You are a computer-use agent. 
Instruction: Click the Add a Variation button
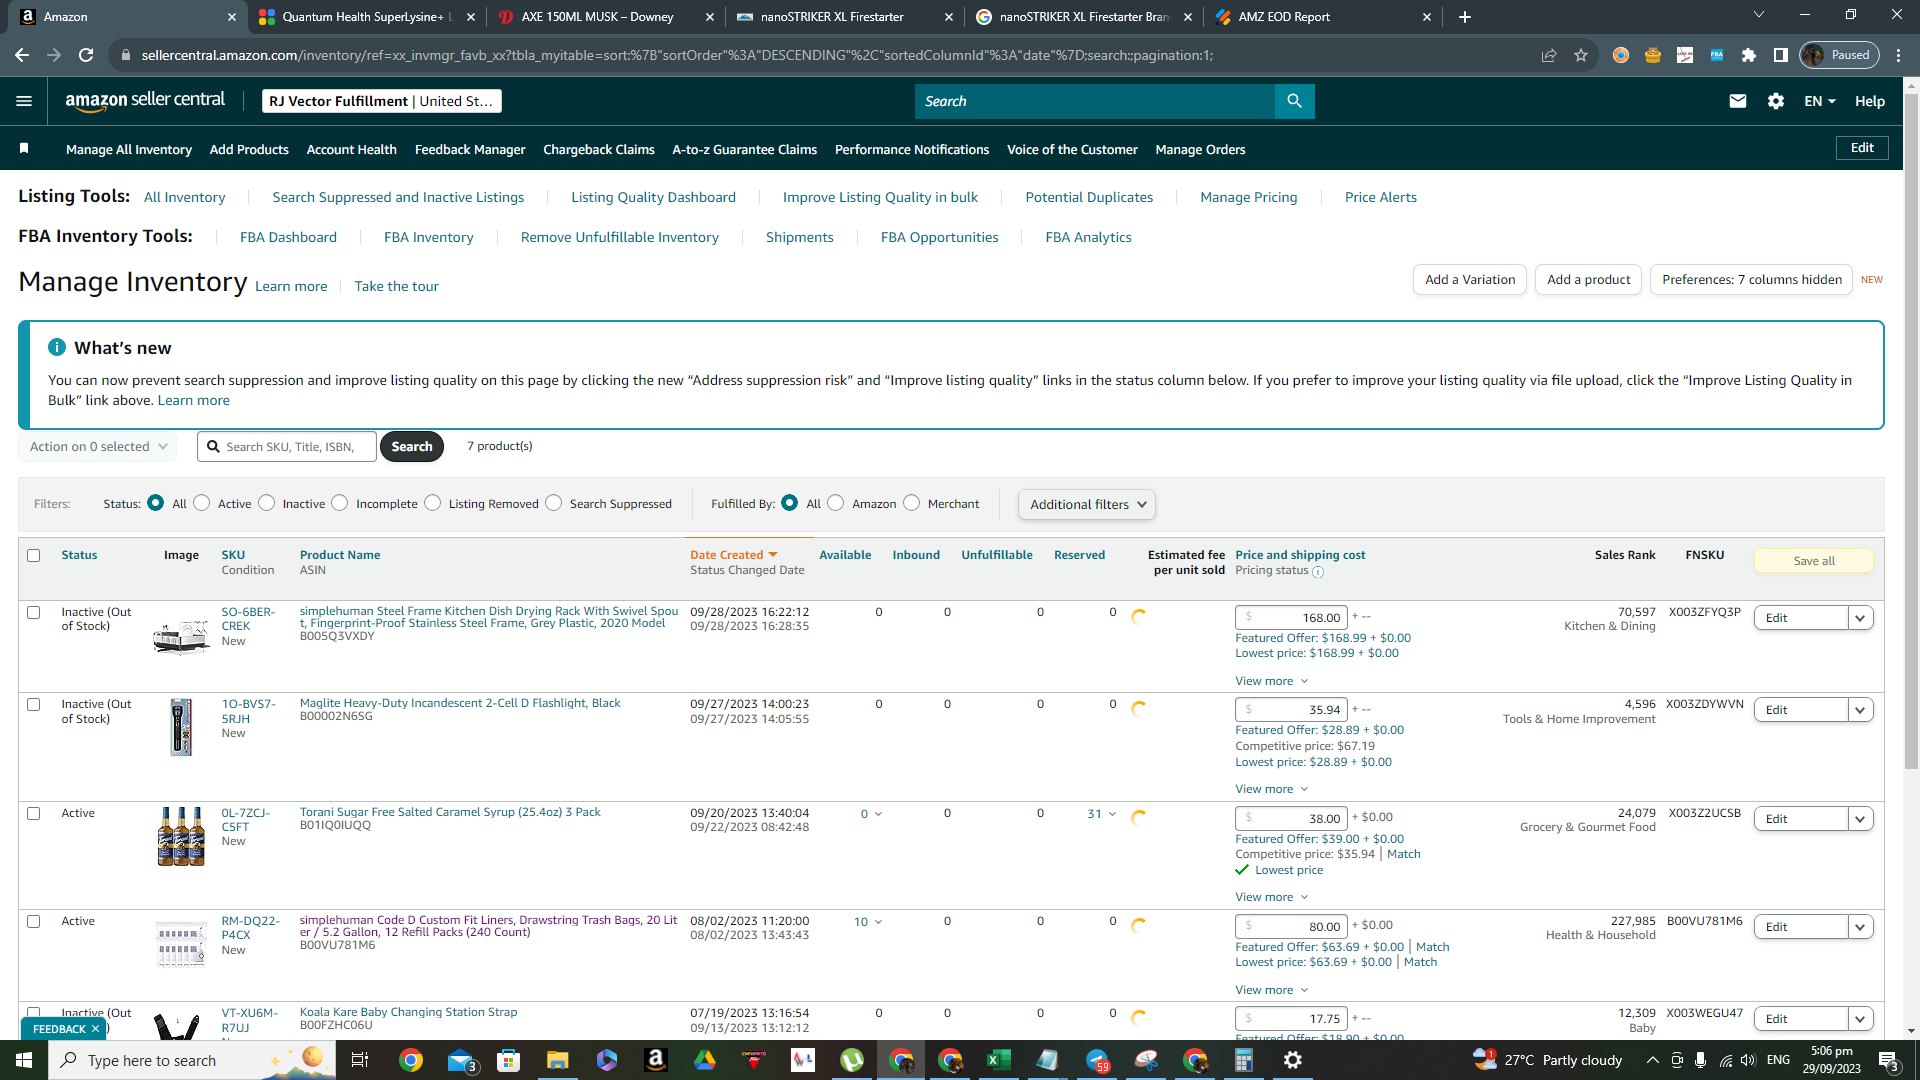(1470, 279)
